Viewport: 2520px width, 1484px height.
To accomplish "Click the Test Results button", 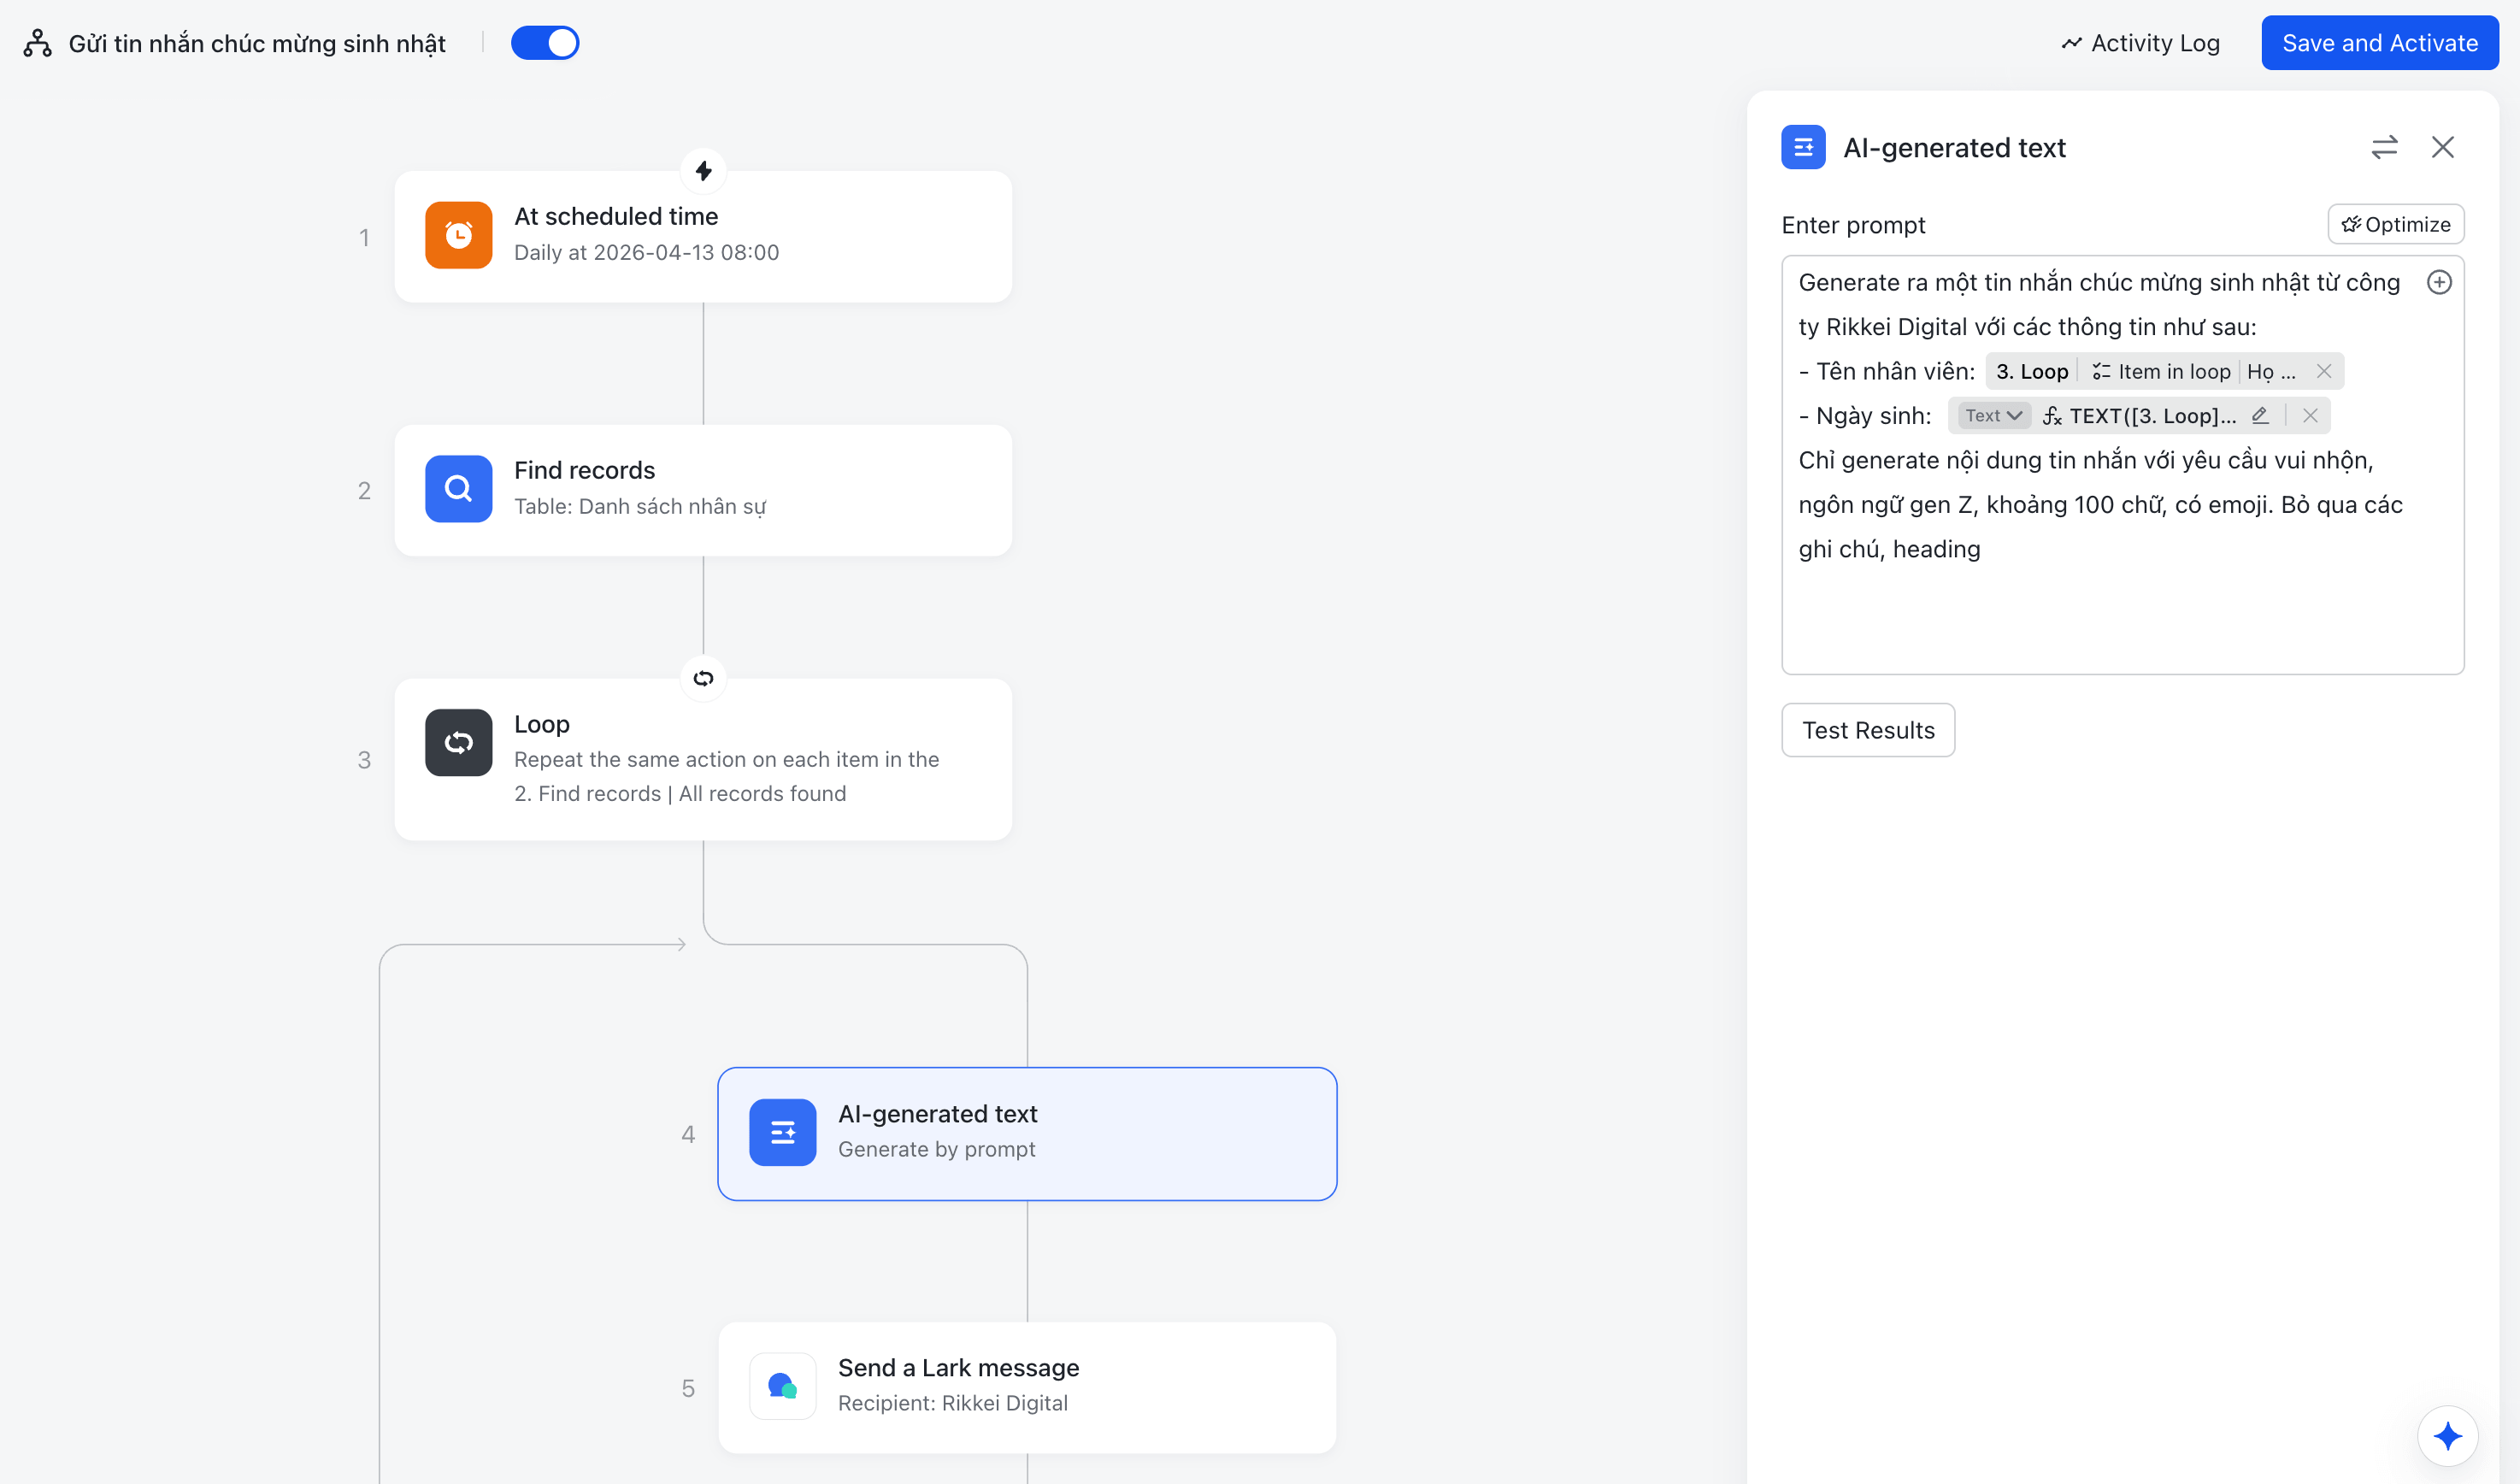I will pyautogui.click(x=1868, y=730).
